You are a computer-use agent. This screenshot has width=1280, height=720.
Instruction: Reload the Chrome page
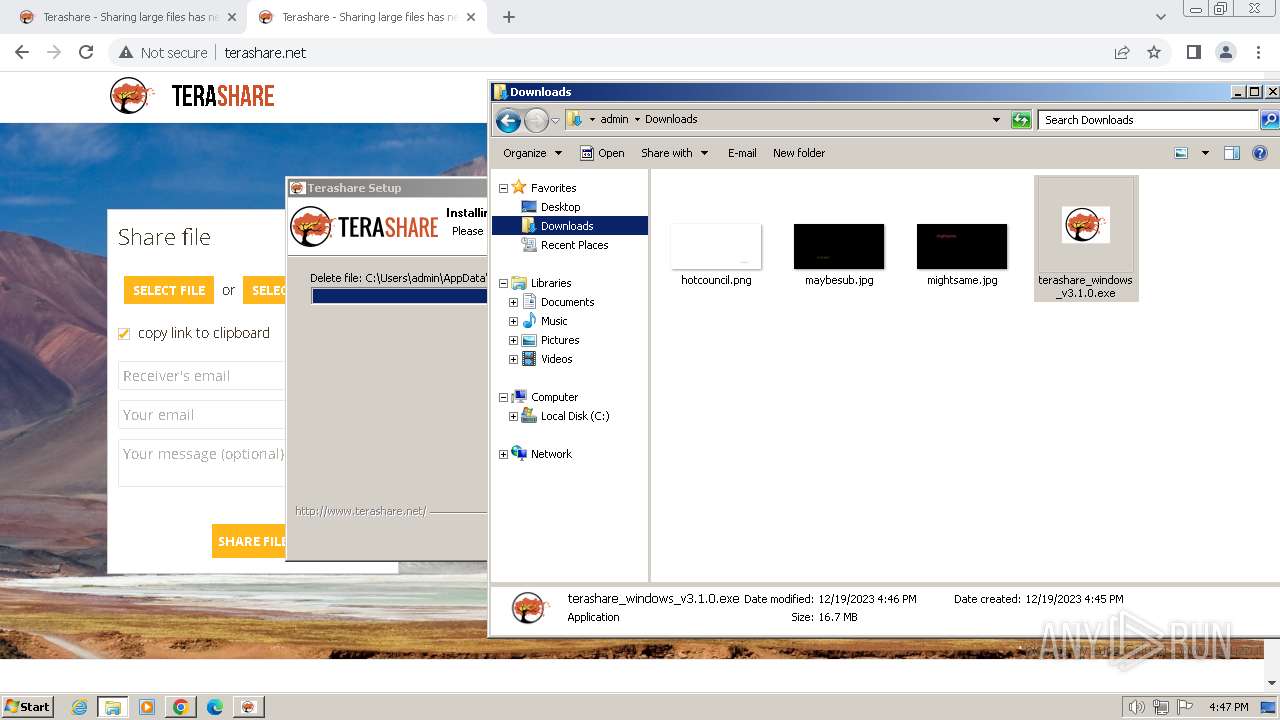[x=86, y=52]
